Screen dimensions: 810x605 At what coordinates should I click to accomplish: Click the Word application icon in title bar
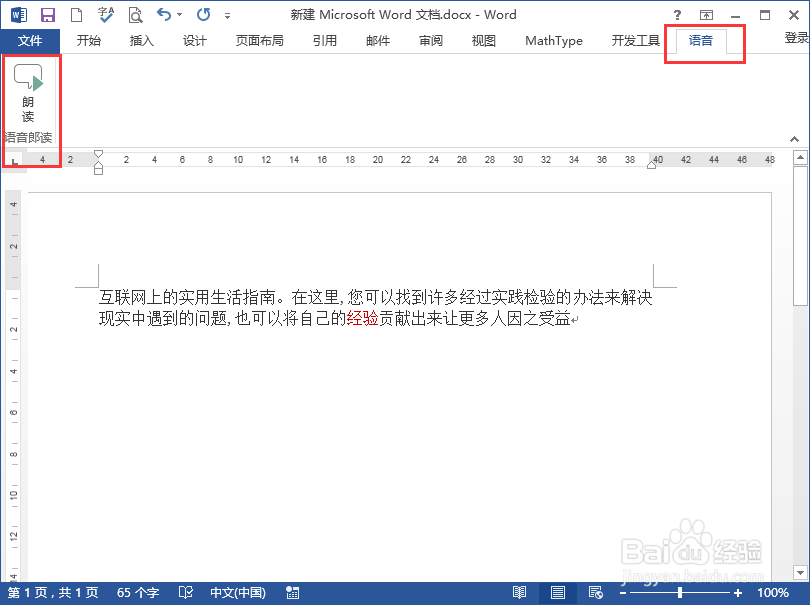click(x=19, y=14)
